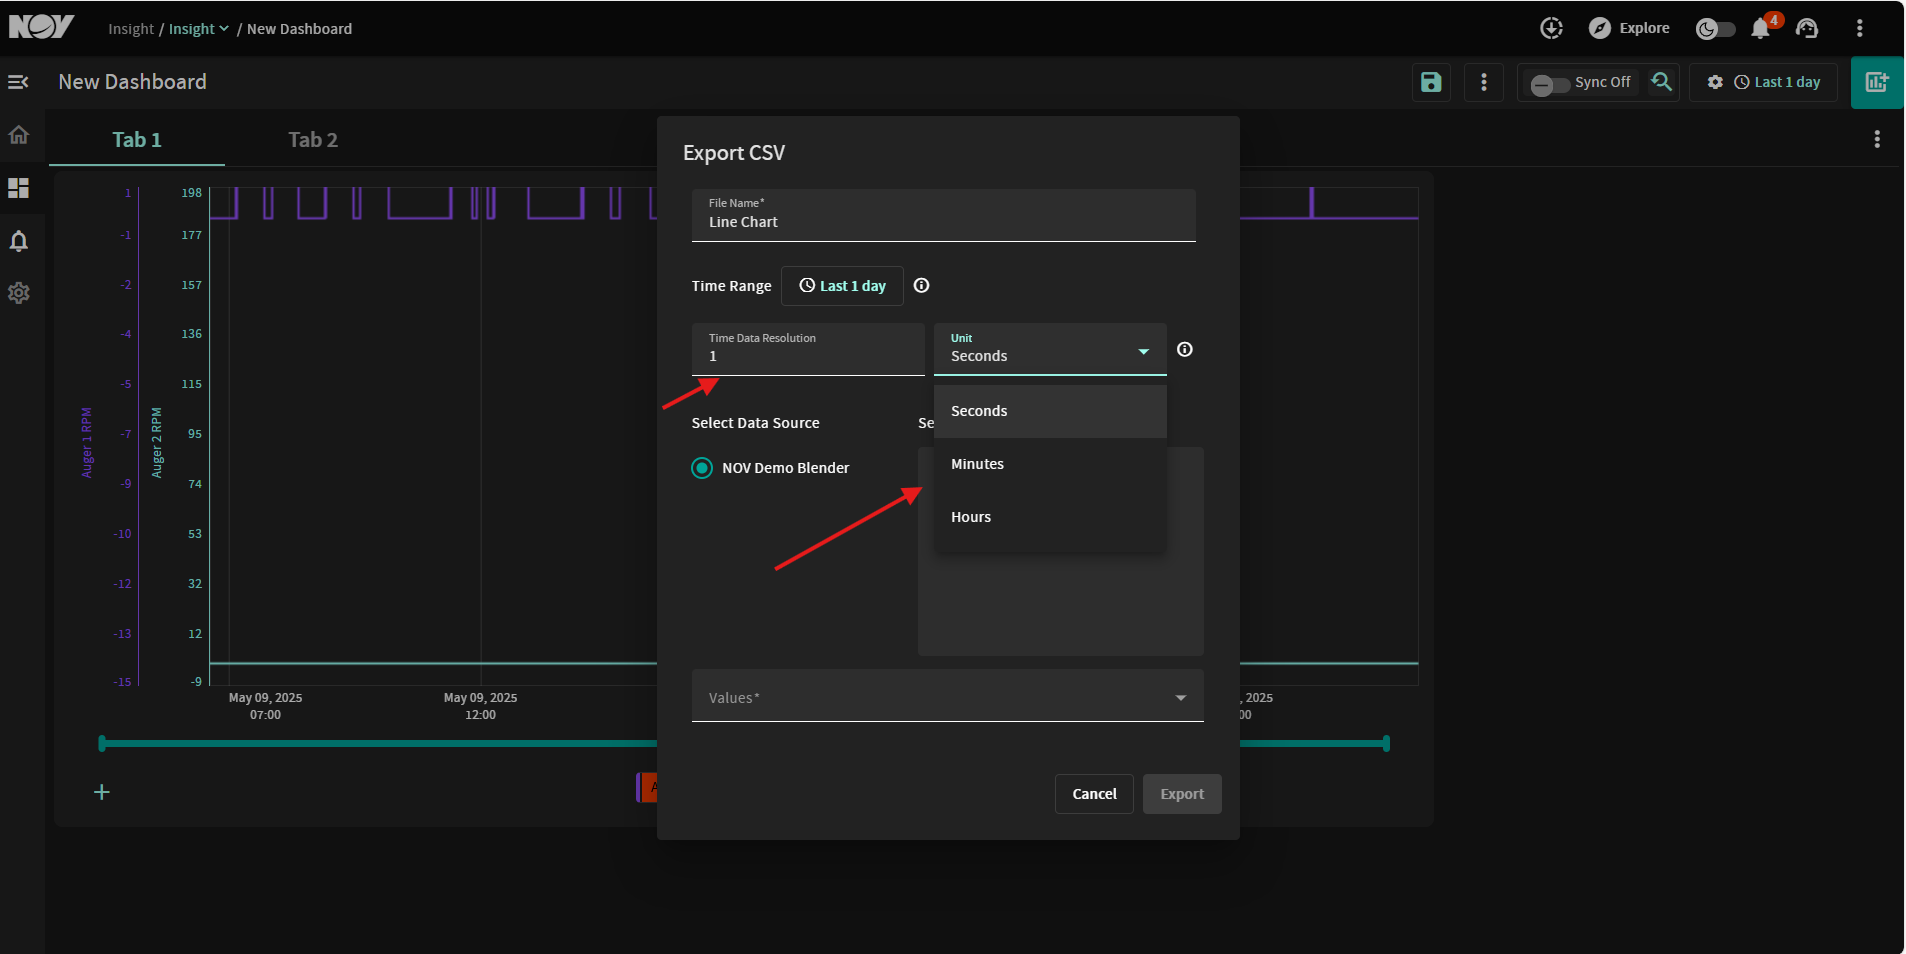
Task: Open the Explore compass icon
Action: (x=1600, y=28)
